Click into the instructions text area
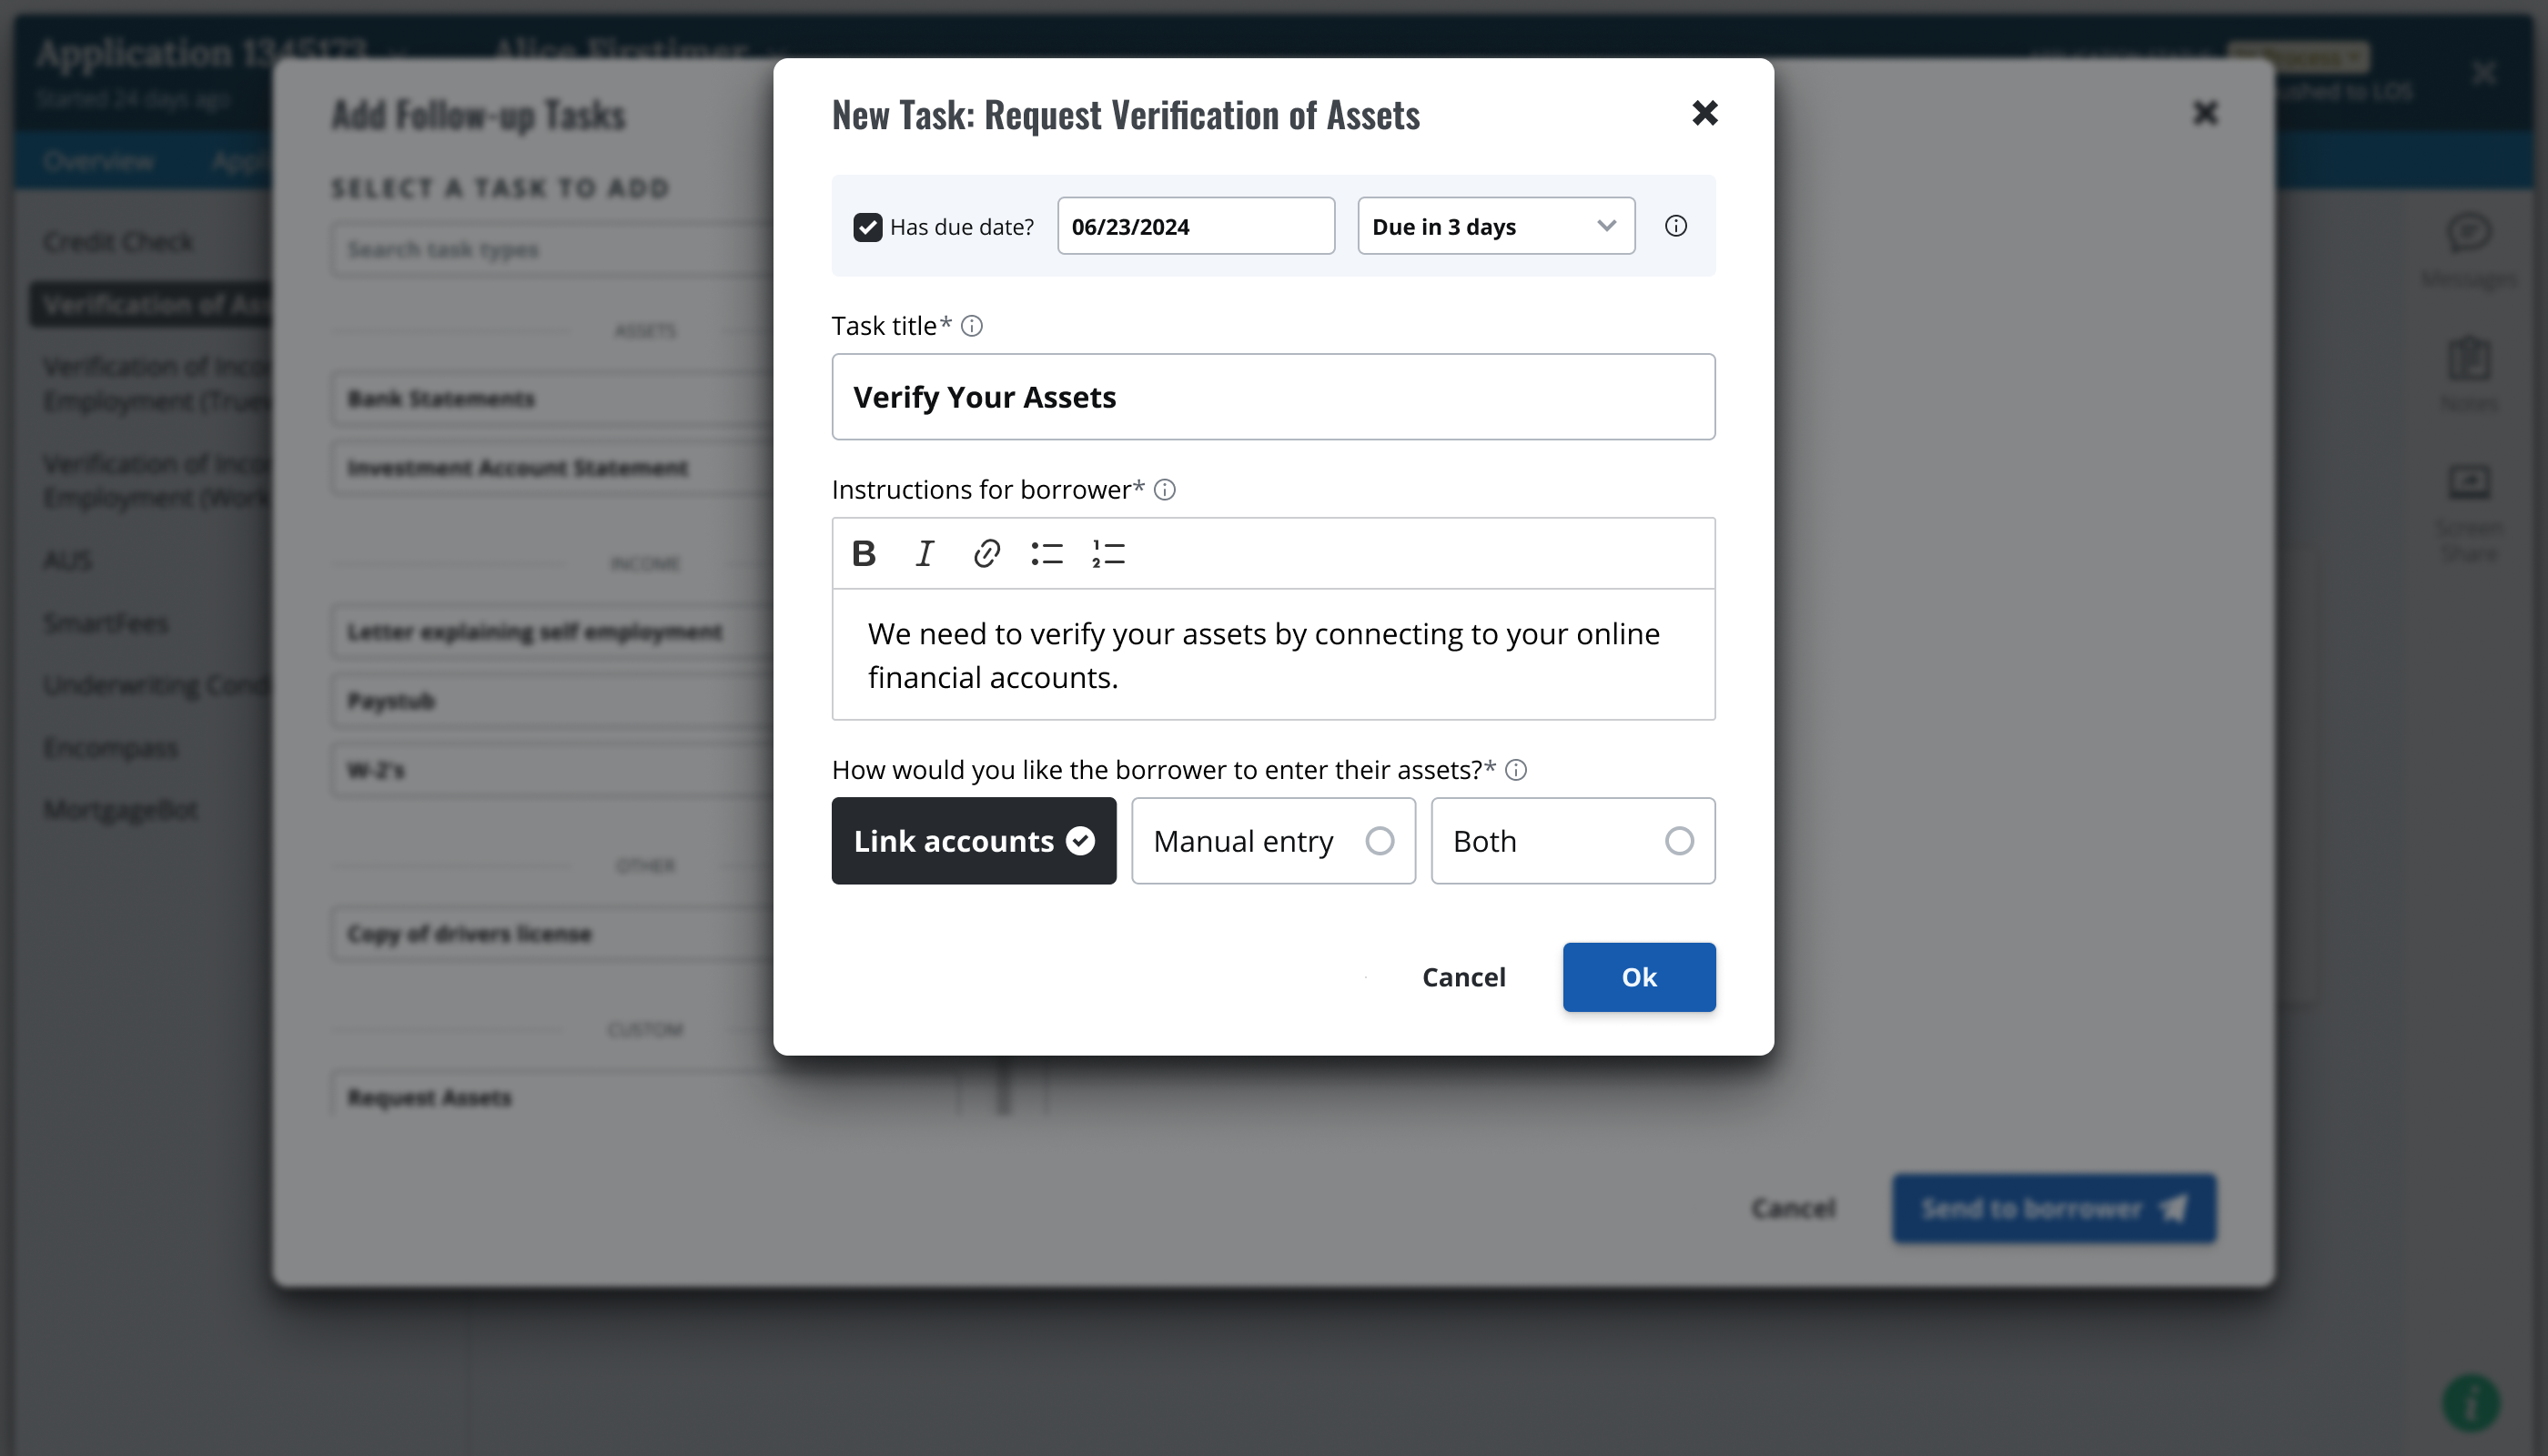This screenshot has height=1456, width=2548. click(x=1273, y=655)
